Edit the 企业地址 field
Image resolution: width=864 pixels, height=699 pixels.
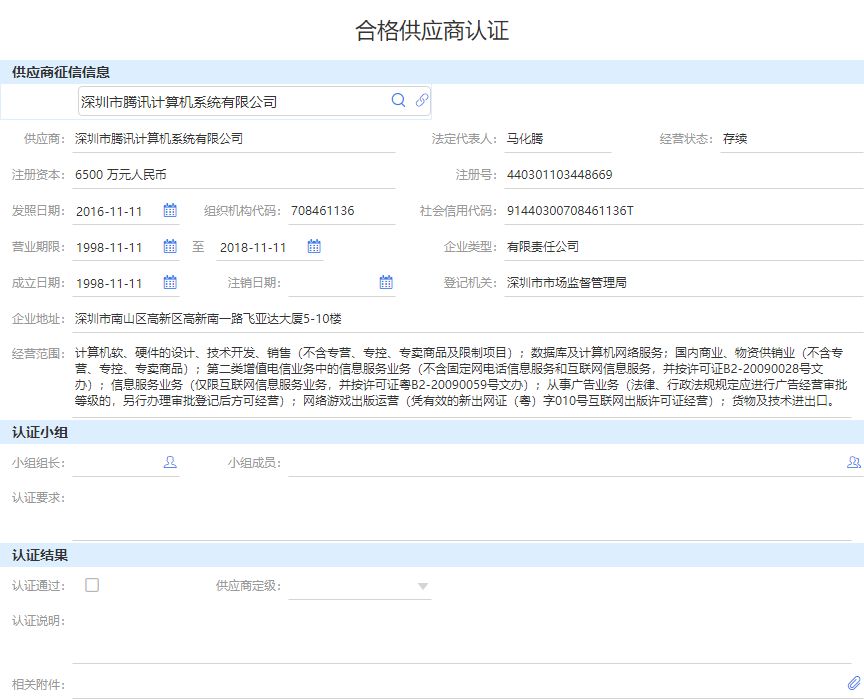[467, 319]
